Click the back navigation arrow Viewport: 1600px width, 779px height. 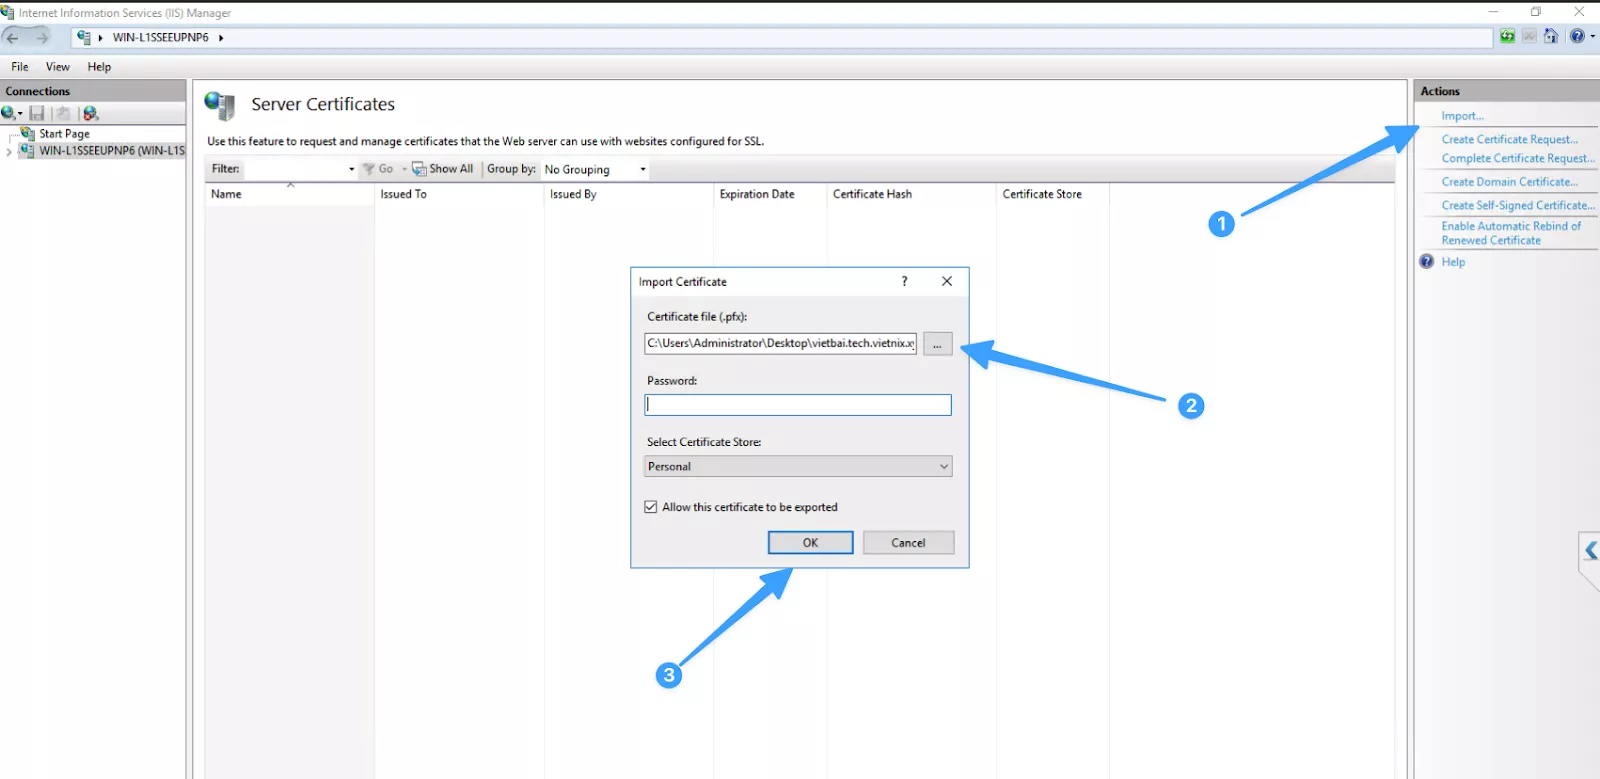(x=13, y=37)
